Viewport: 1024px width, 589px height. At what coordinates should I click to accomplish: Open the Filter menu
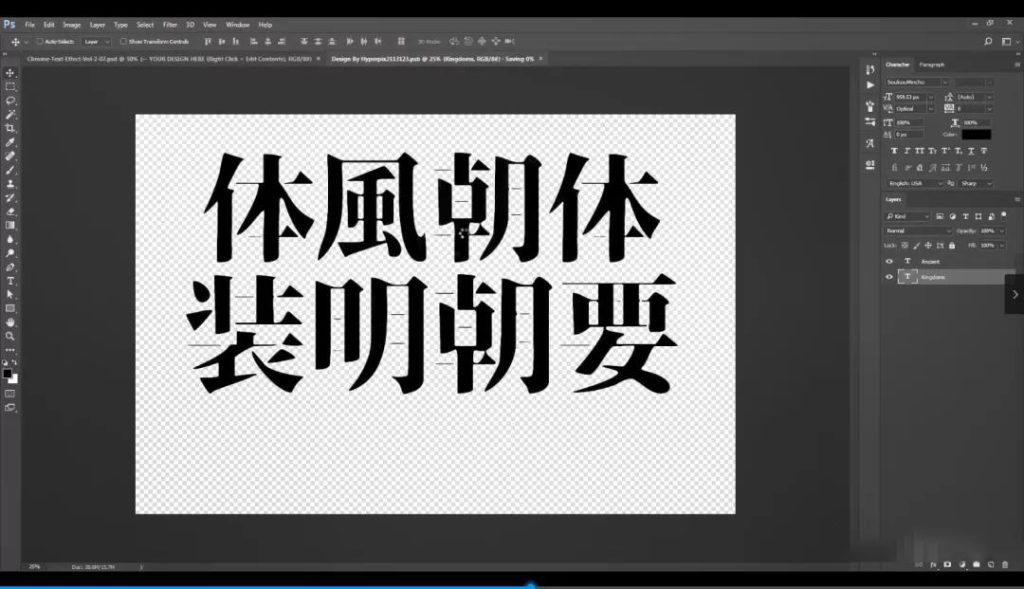point(170,24)
